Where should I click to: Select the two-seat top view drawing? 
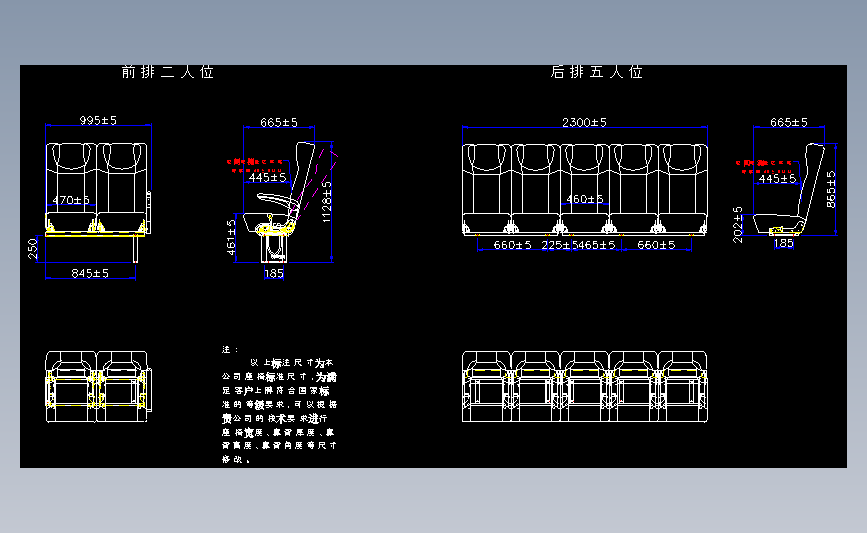click(98, 386)
